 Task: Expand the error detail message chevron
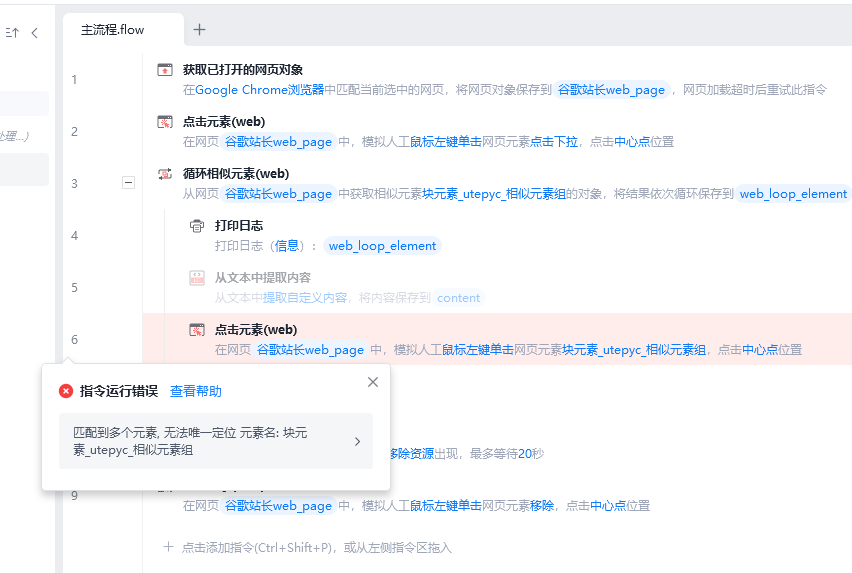coord(357,441)
